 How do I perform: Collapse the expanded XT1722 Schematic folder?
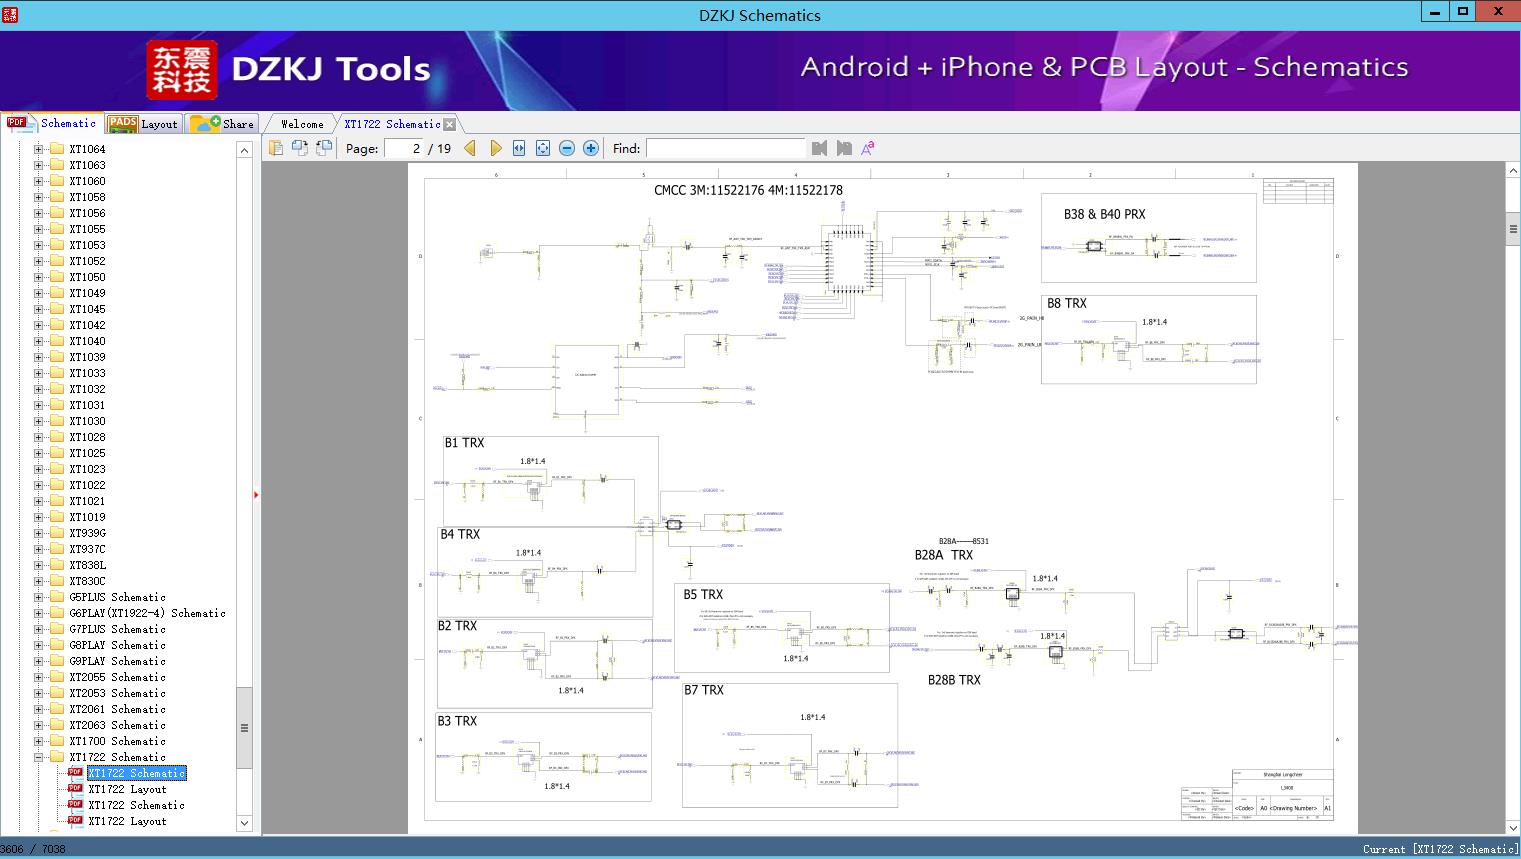pyautogui.click(x=39, y=757)
